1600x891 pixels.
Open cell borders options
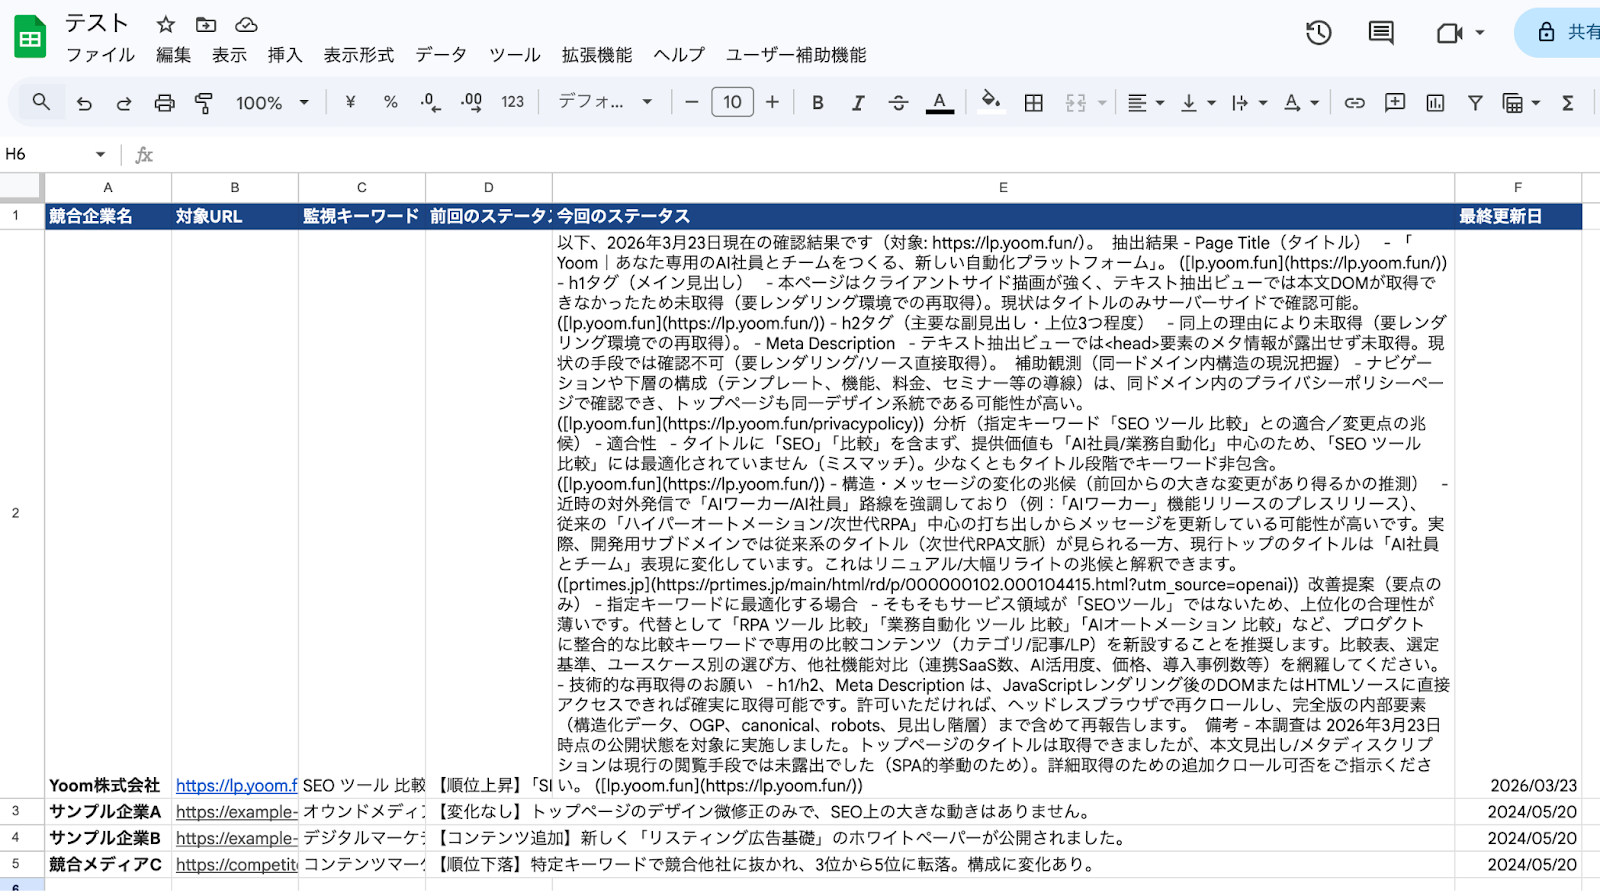(x=1034, y=102)
